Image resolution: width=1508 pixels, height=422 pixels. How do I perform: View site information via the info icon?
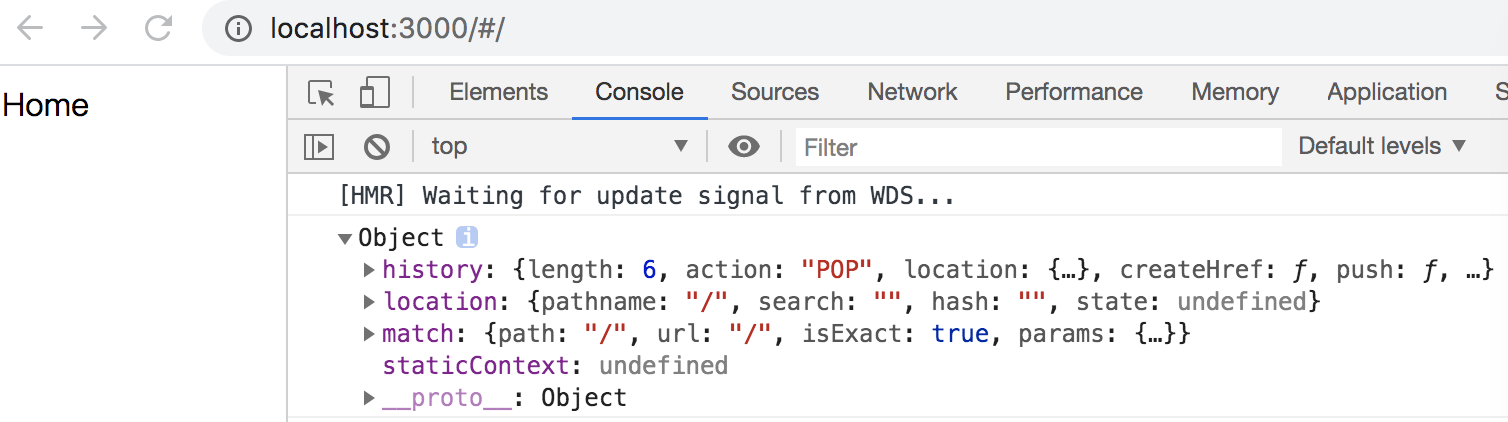(x=238, y=29)
